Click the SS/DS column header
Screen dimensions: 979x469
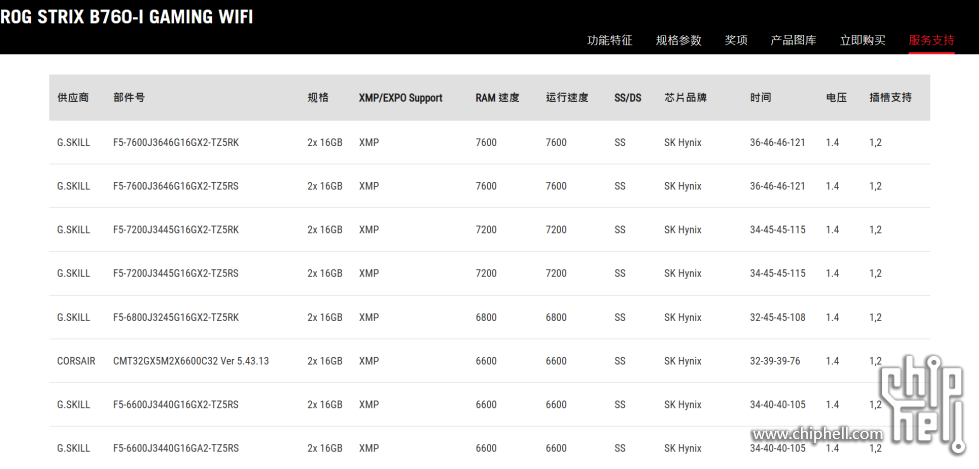coord(627,98)
